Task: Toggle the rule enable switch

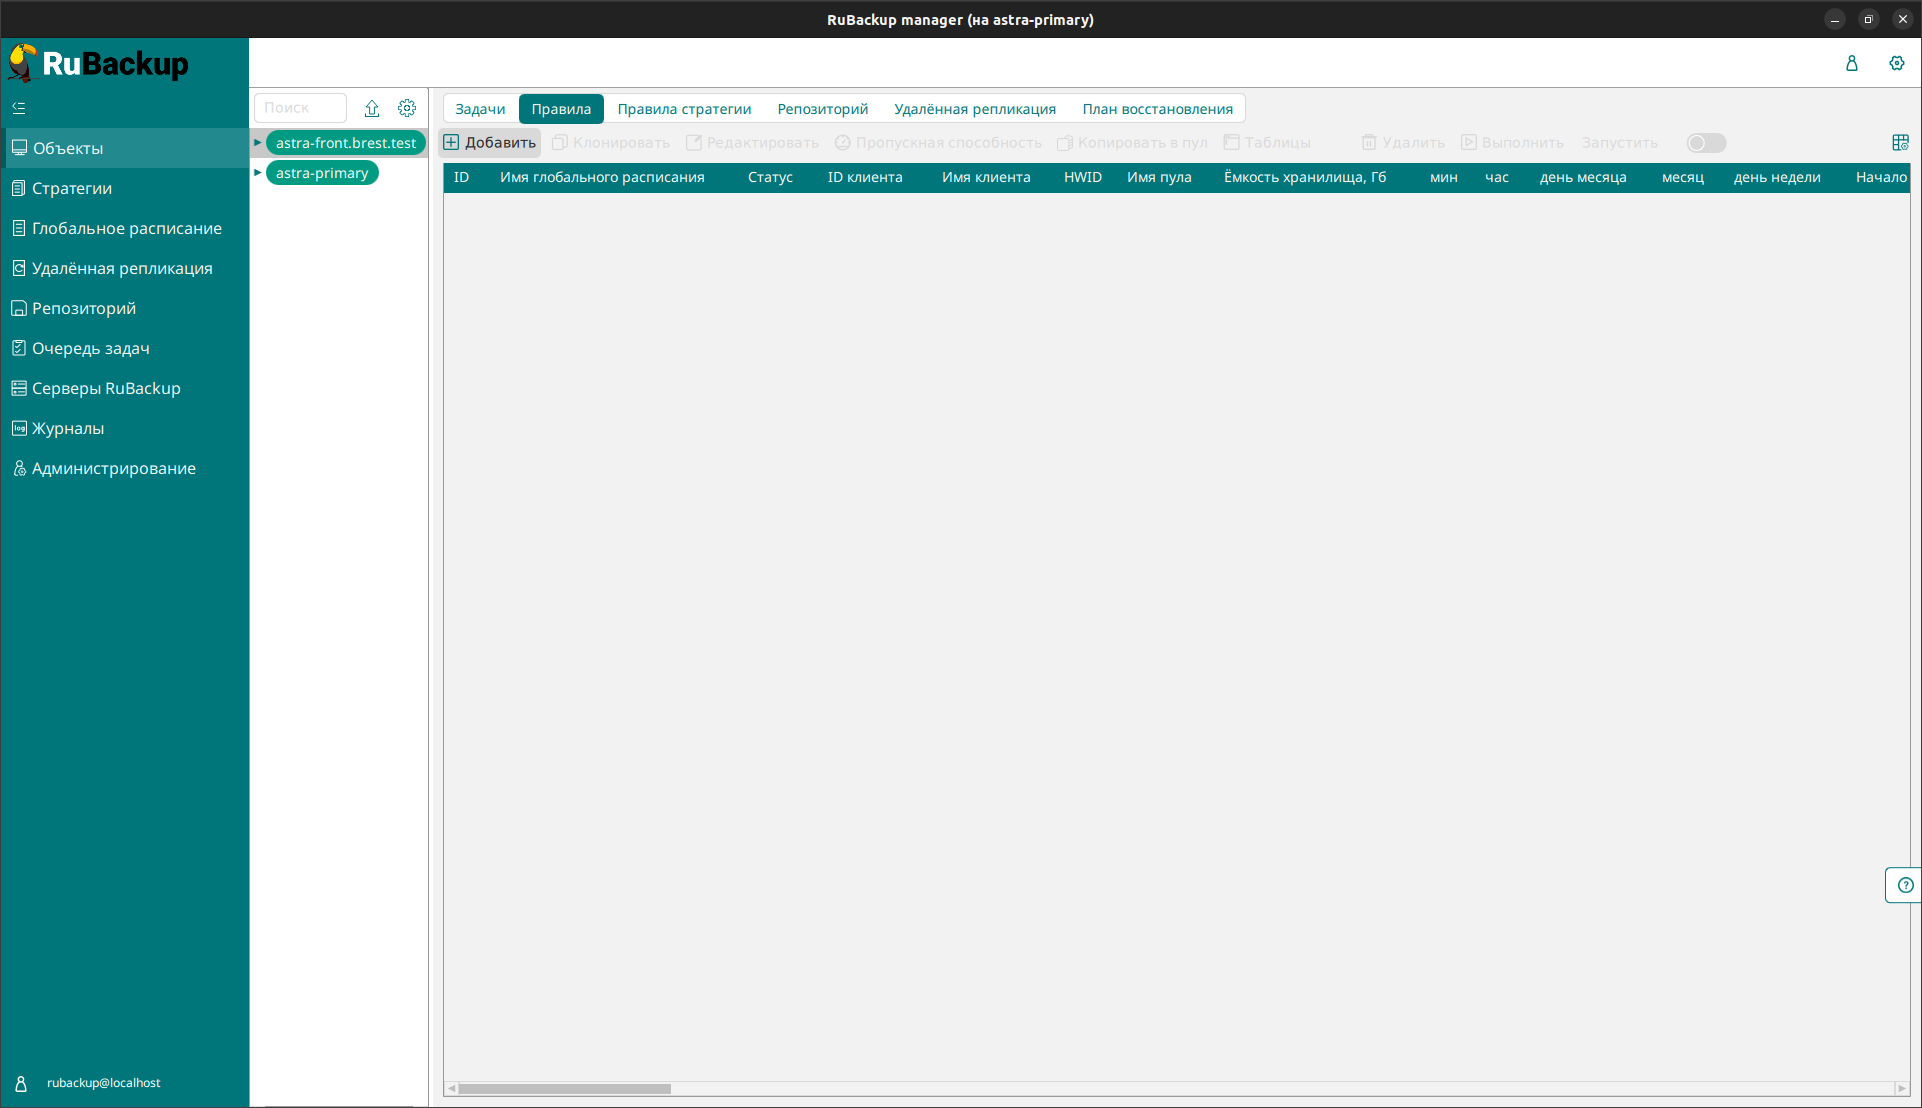Action: [1705, 143]
